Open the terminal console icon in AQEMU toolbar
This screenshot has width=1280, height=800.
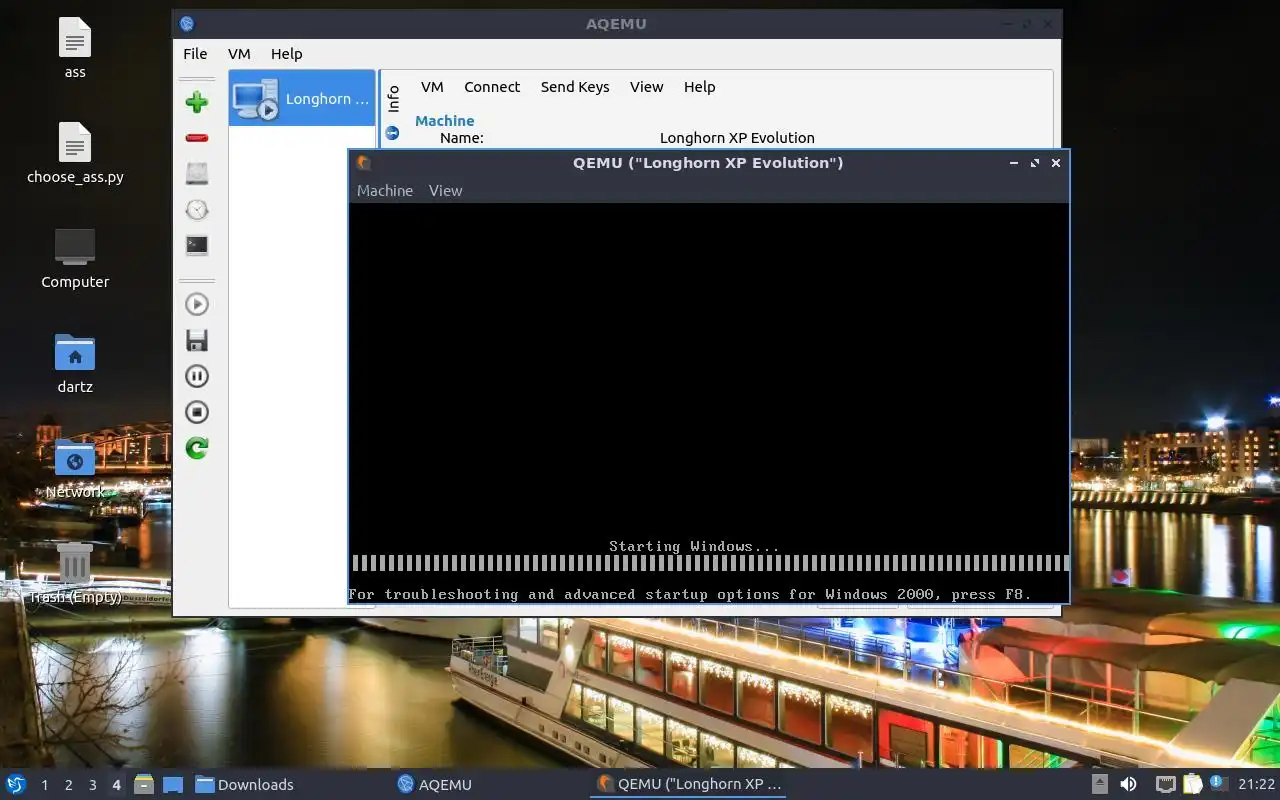197,245
